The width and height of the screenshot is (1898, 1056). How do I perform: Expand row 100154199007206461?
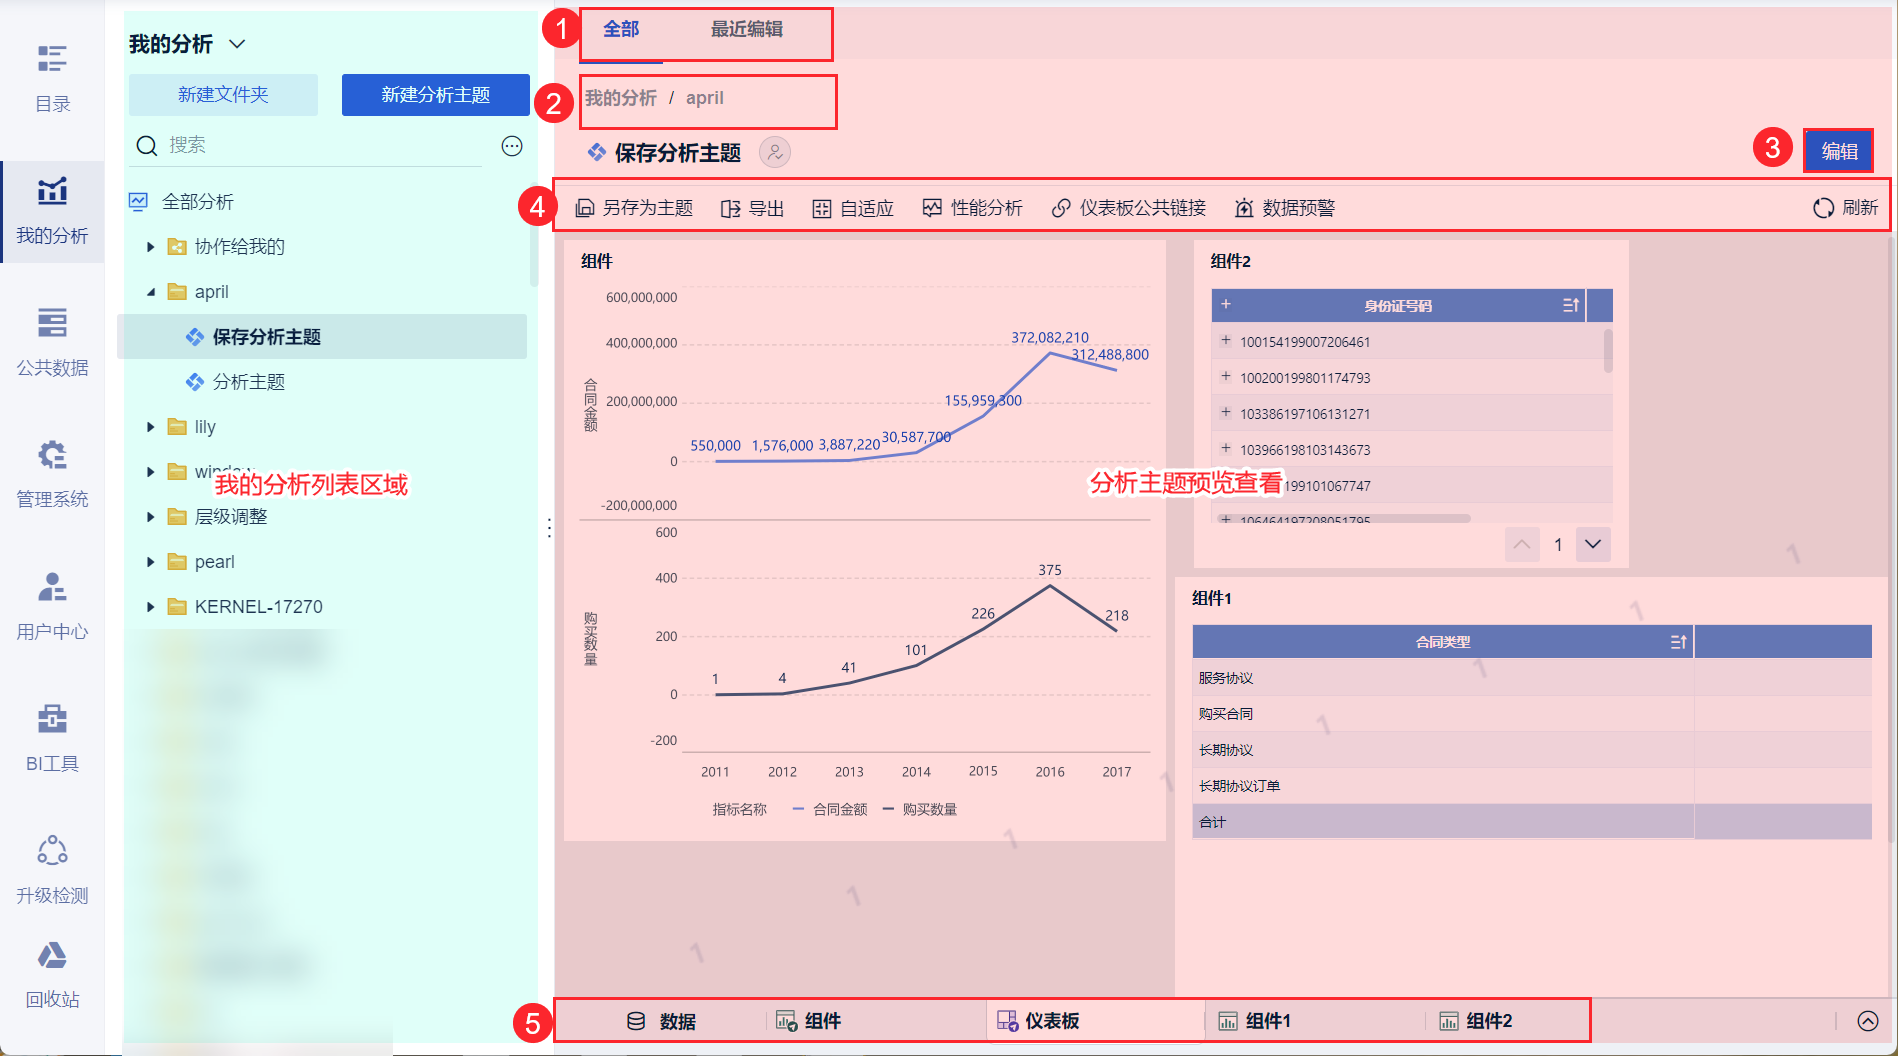tap(1226, 341)
